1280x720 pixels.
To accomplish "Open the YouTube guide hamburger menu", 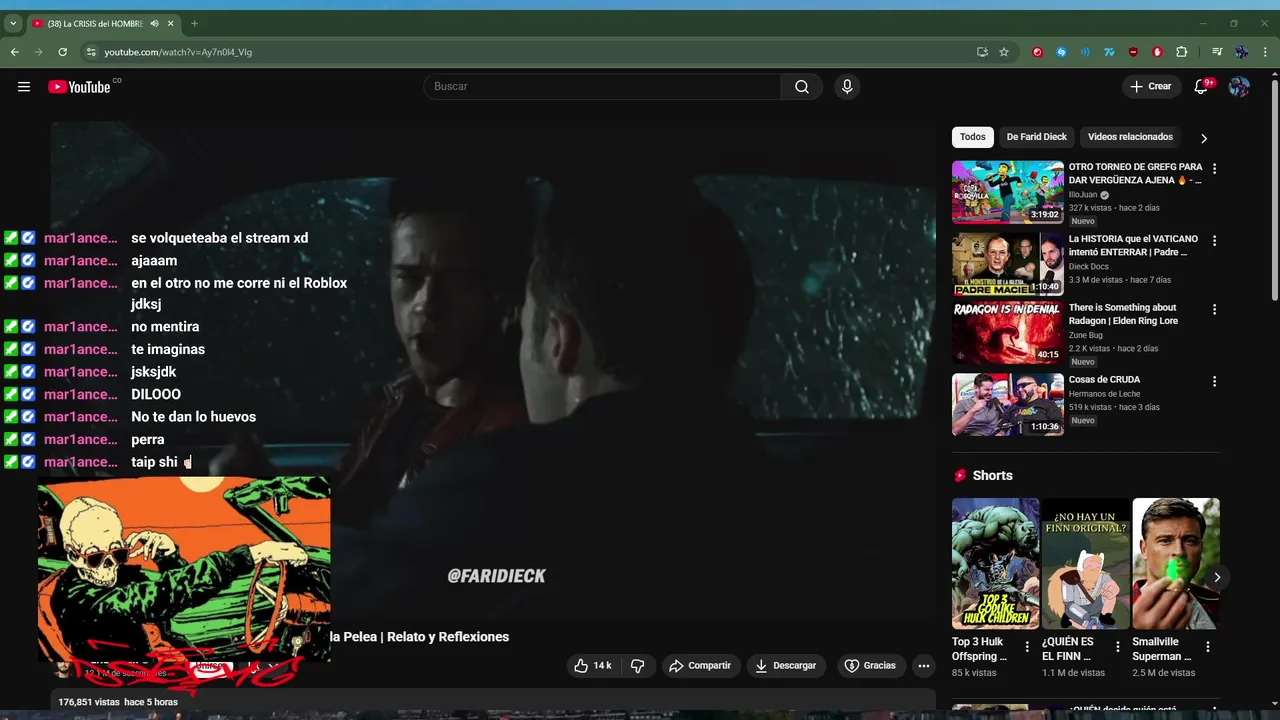I will (x=24, y=87).
